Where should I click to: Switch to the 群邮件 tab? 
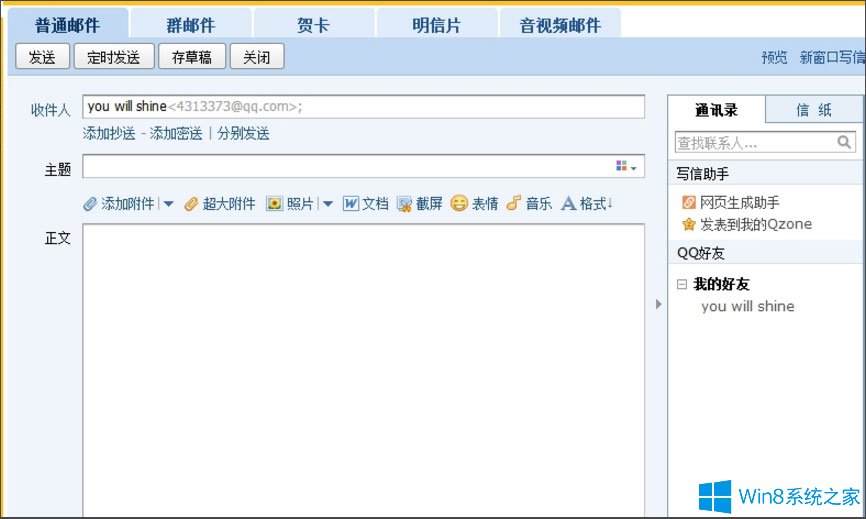pos(191,25)
